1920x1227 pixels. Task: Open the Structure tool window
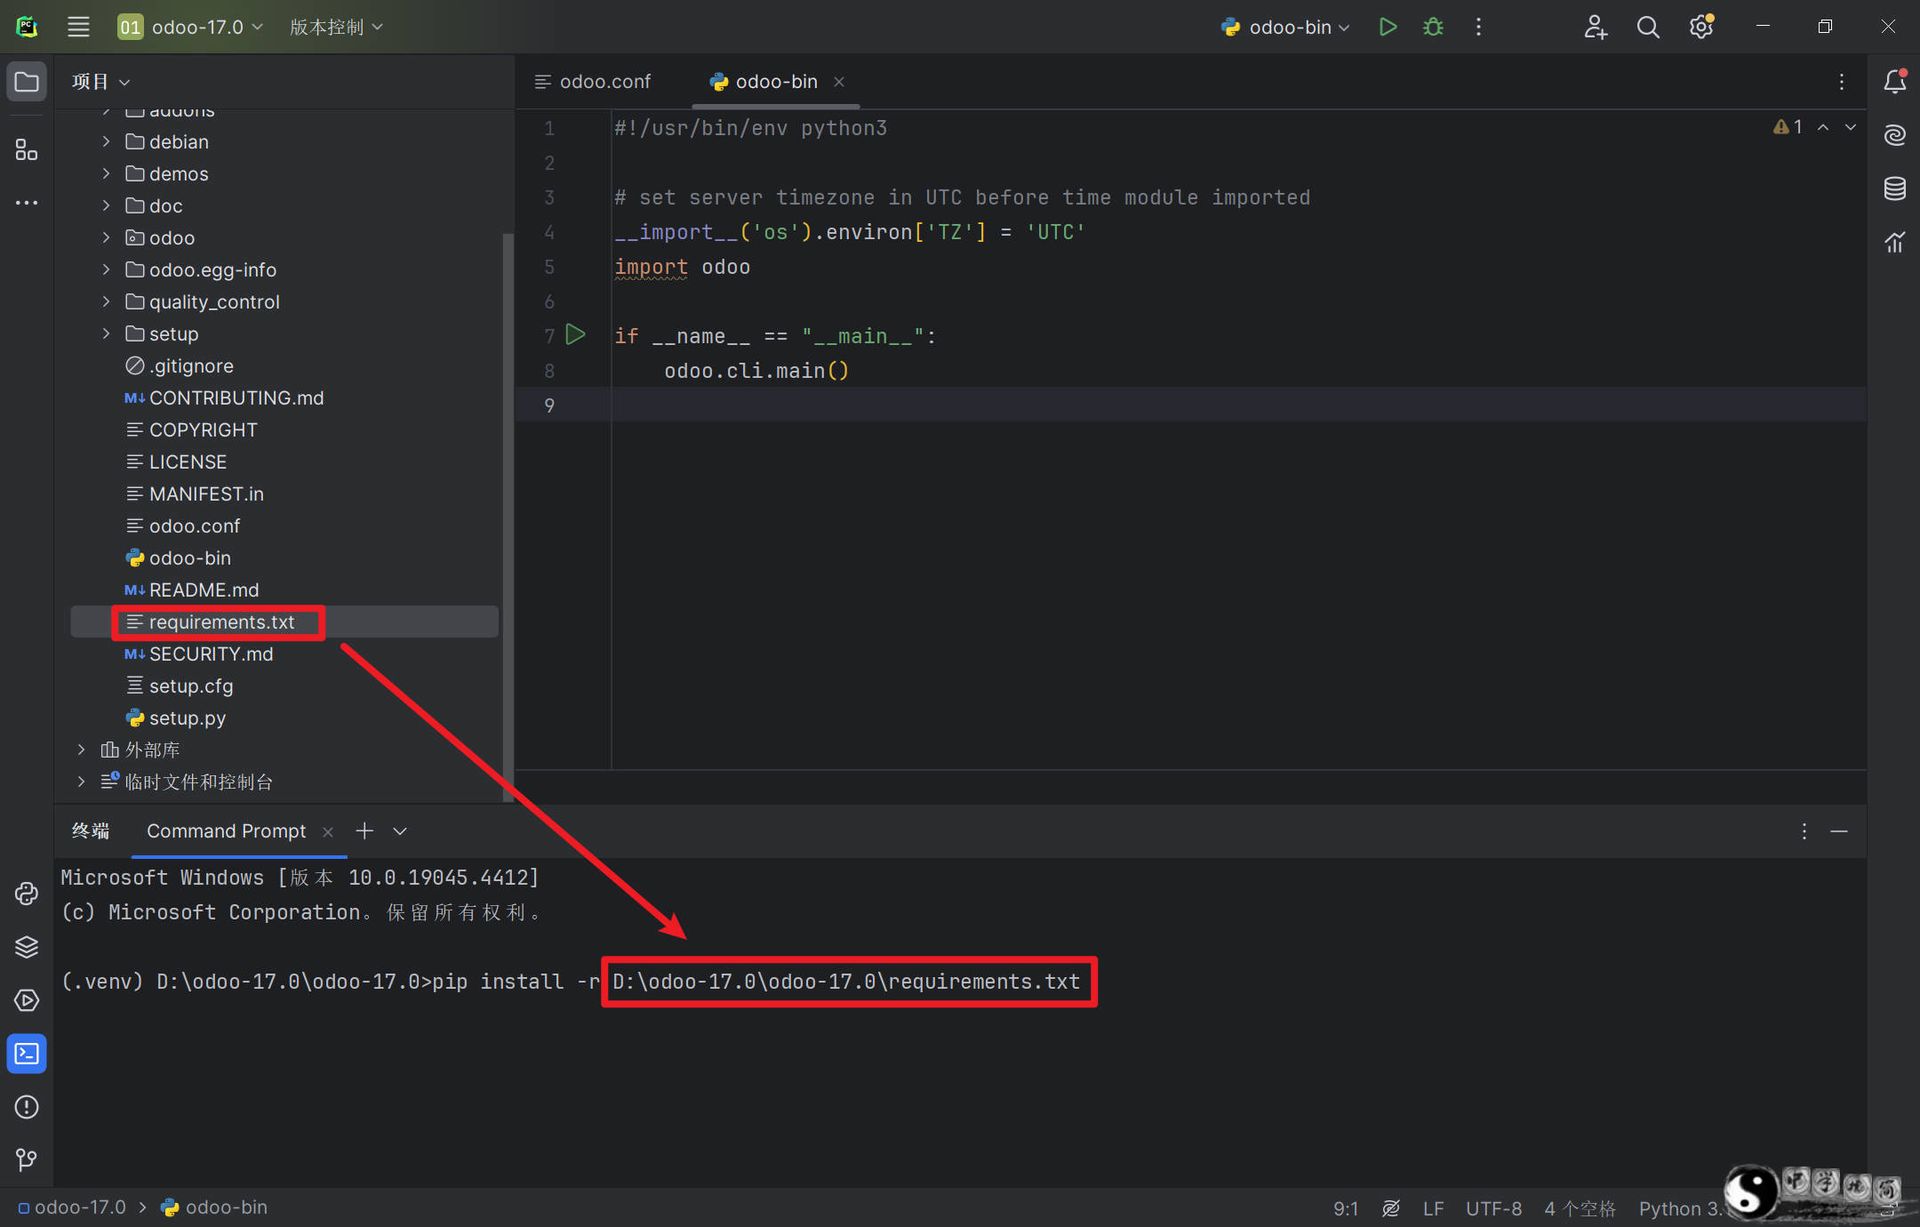[27, 150]
